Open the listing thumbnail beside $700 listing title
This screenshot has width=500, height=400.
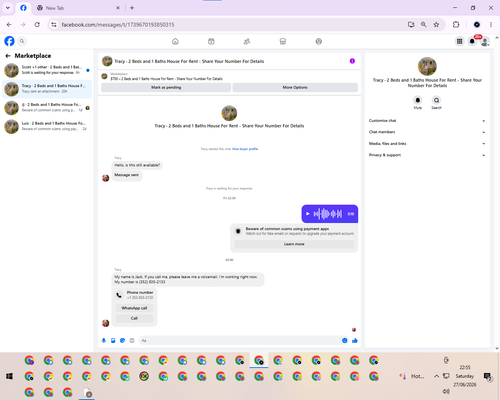(x=104, y=76)
